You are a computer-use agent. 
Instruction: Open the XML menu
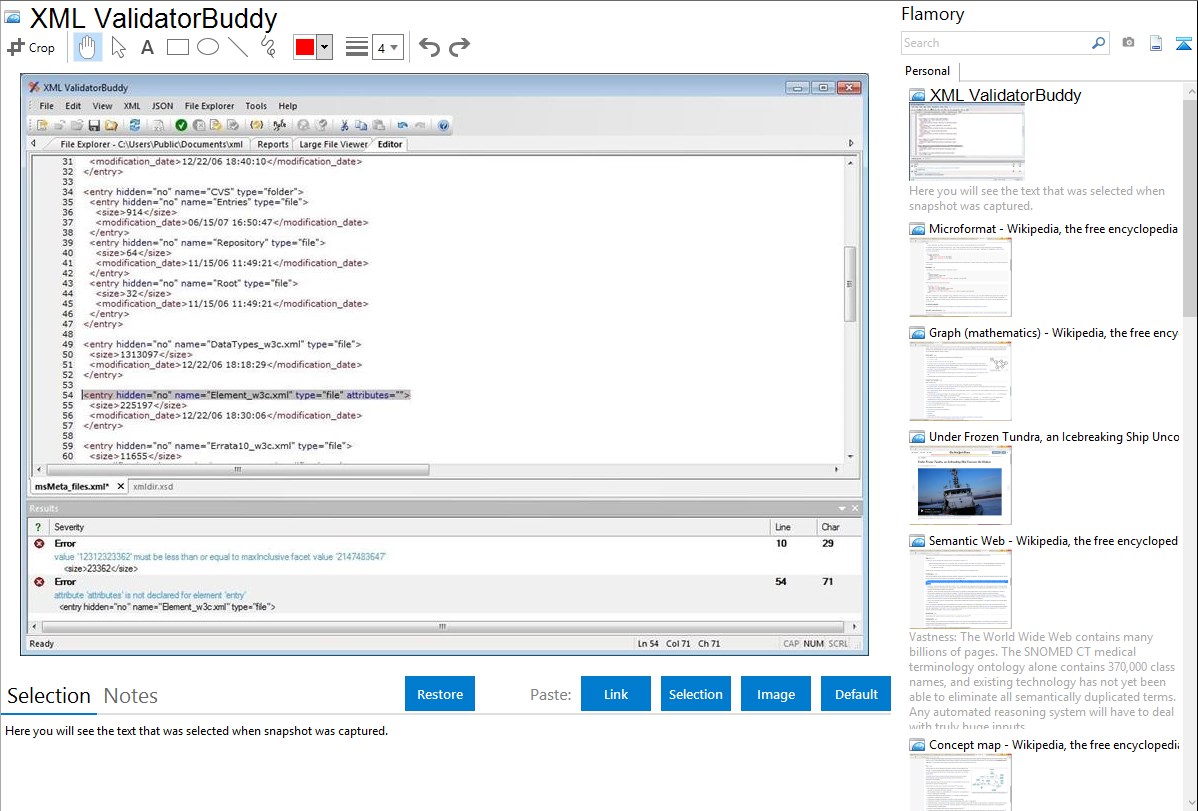pyautogui.click(x=132, y=106)
